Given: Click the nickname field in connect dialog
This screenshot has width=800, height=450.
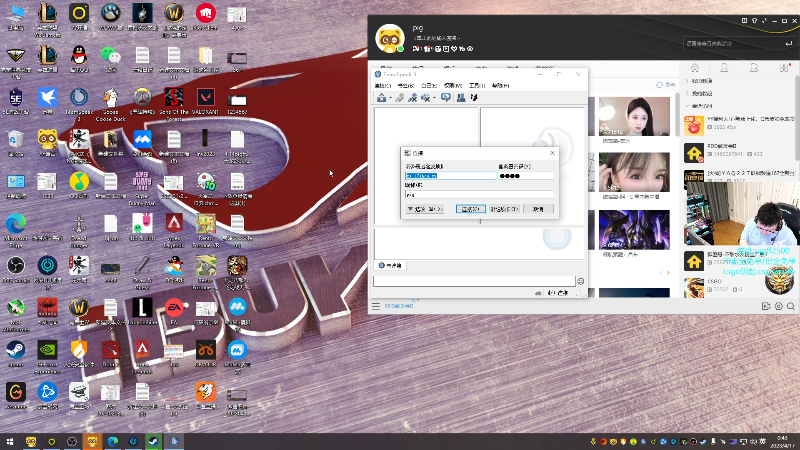Looking at the screenshot, I should tap(480, 194).
